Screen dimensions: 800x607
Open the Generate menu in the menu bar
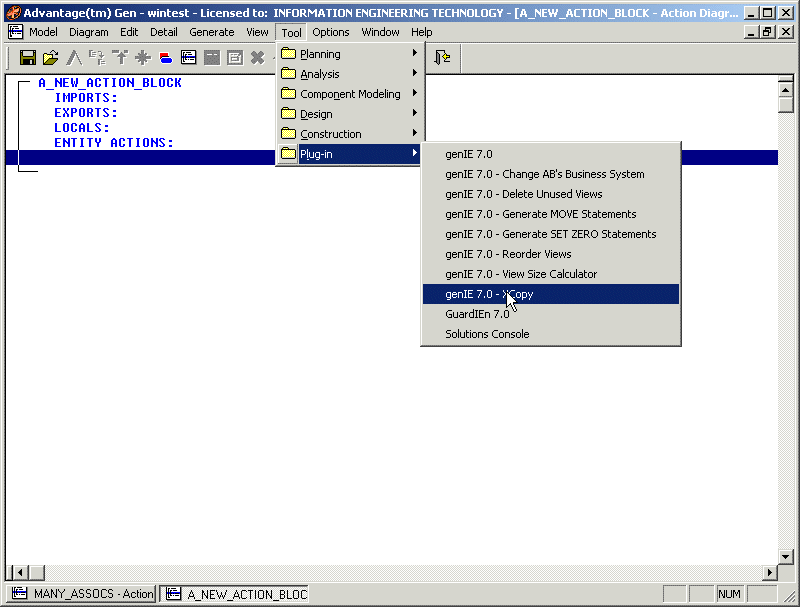click(x=211, y=32)
